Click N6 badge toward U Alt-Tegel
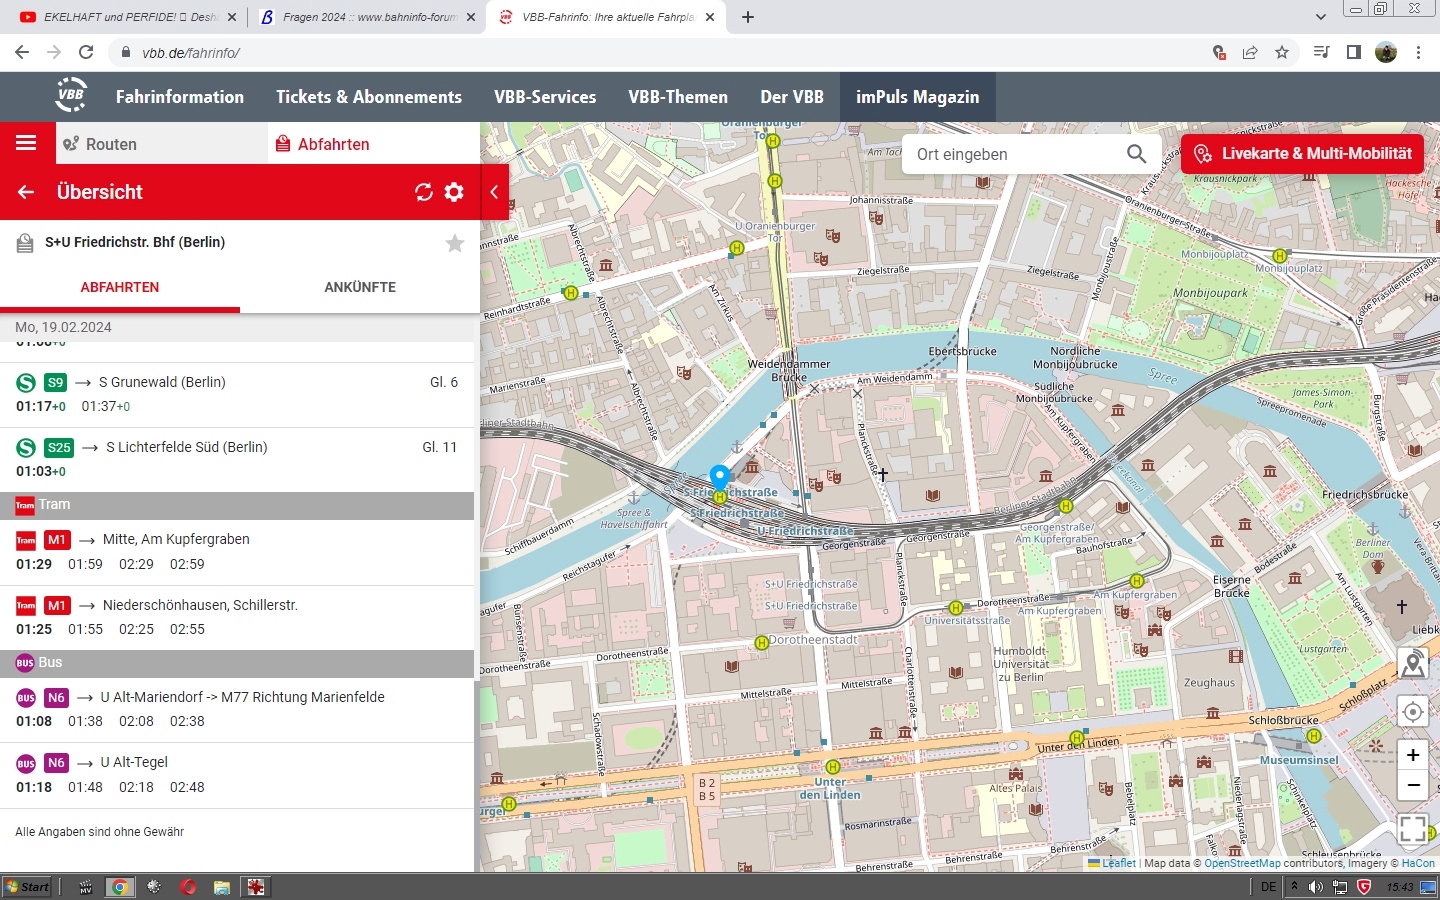Screen dimensions: 1440x900 point(56,762)
